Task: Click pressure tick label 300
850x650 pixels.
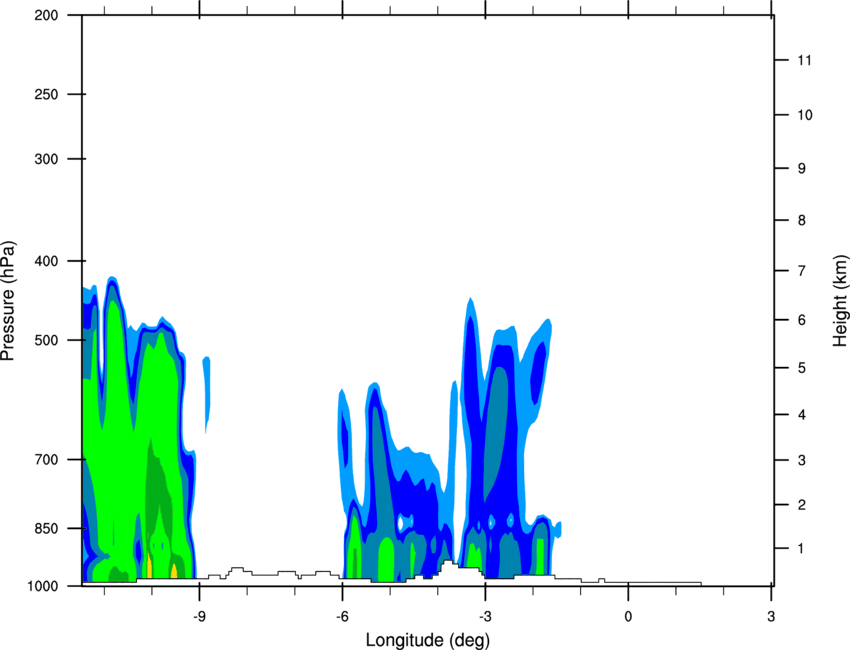Action: click(x=46, y=159)
